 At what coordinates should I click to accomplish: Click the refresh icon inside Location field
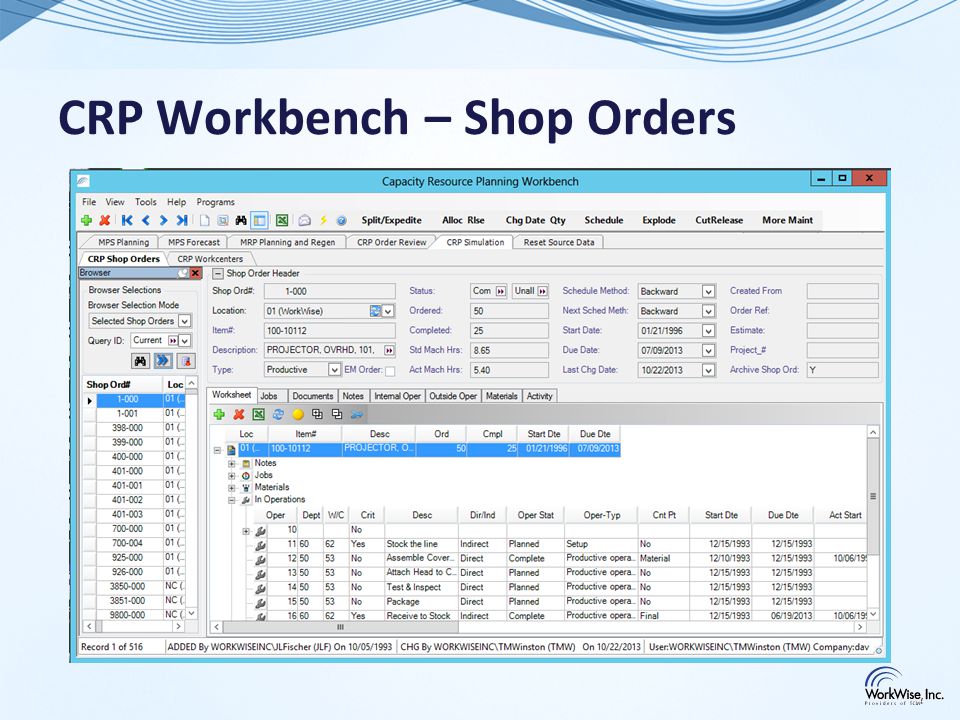(x=375, y=311)
